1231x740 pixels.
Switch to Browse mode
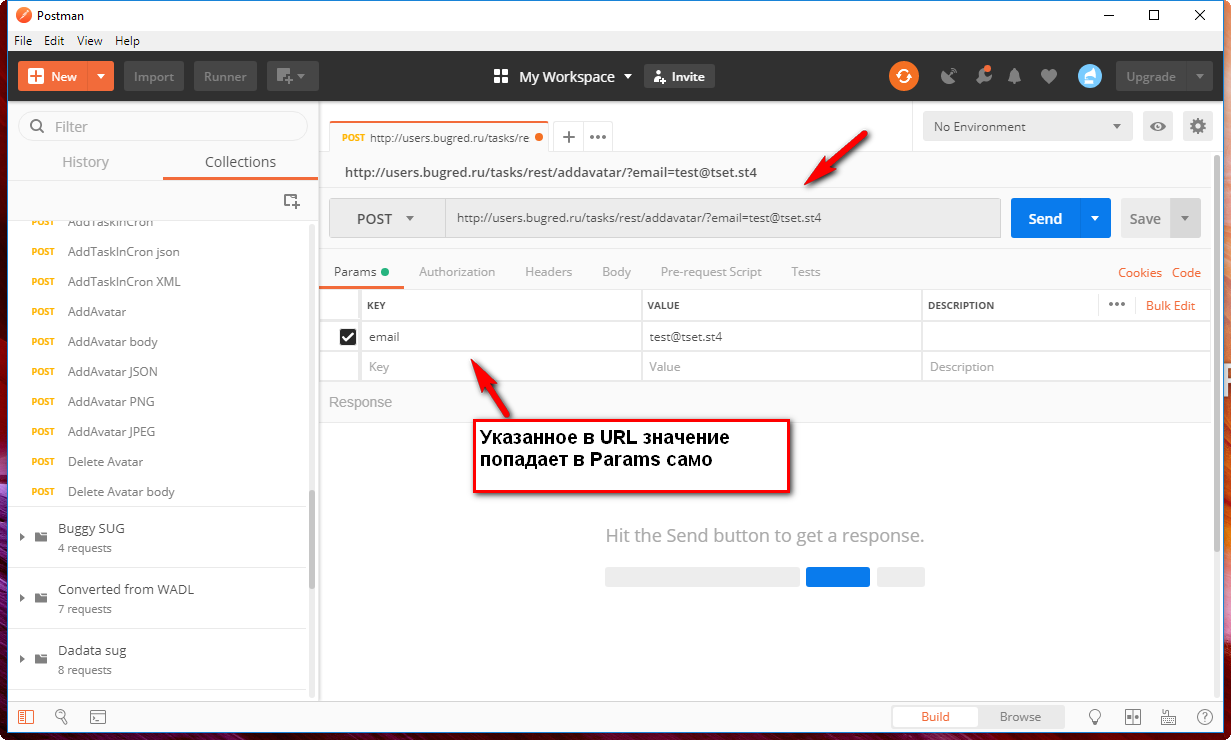pos(1020,716)
